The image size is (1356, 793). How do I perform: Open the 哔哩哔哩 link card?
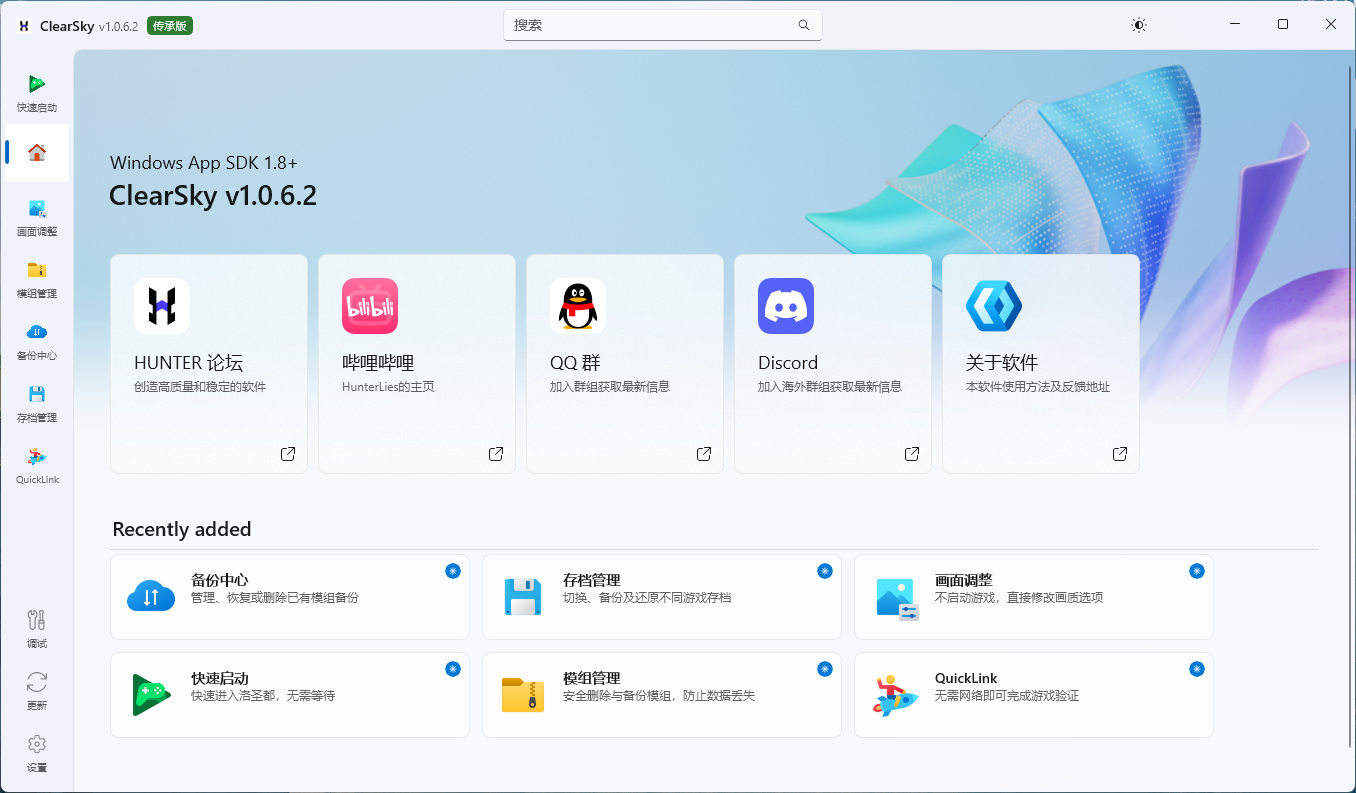[416, 363]
